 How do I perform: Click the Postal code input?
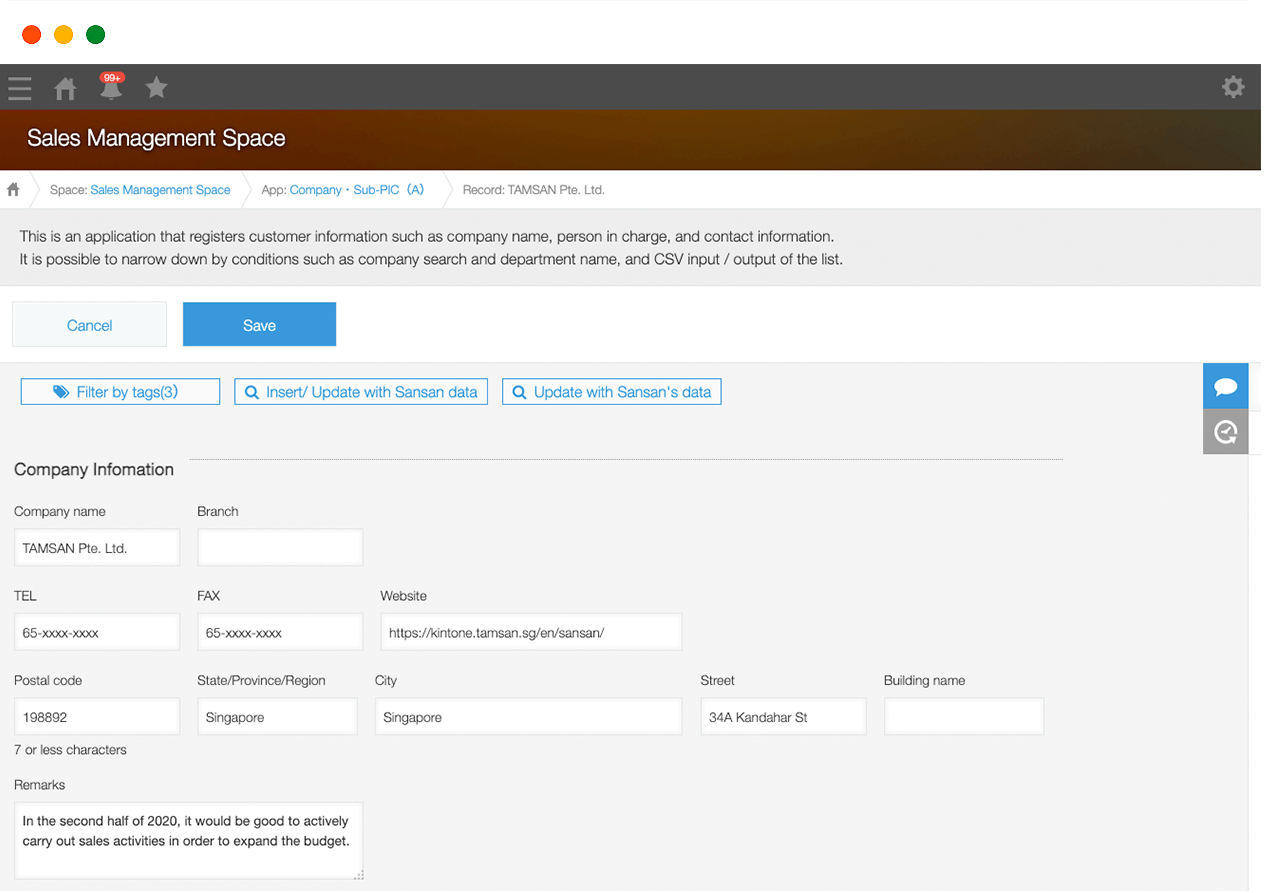pos(97,717)
